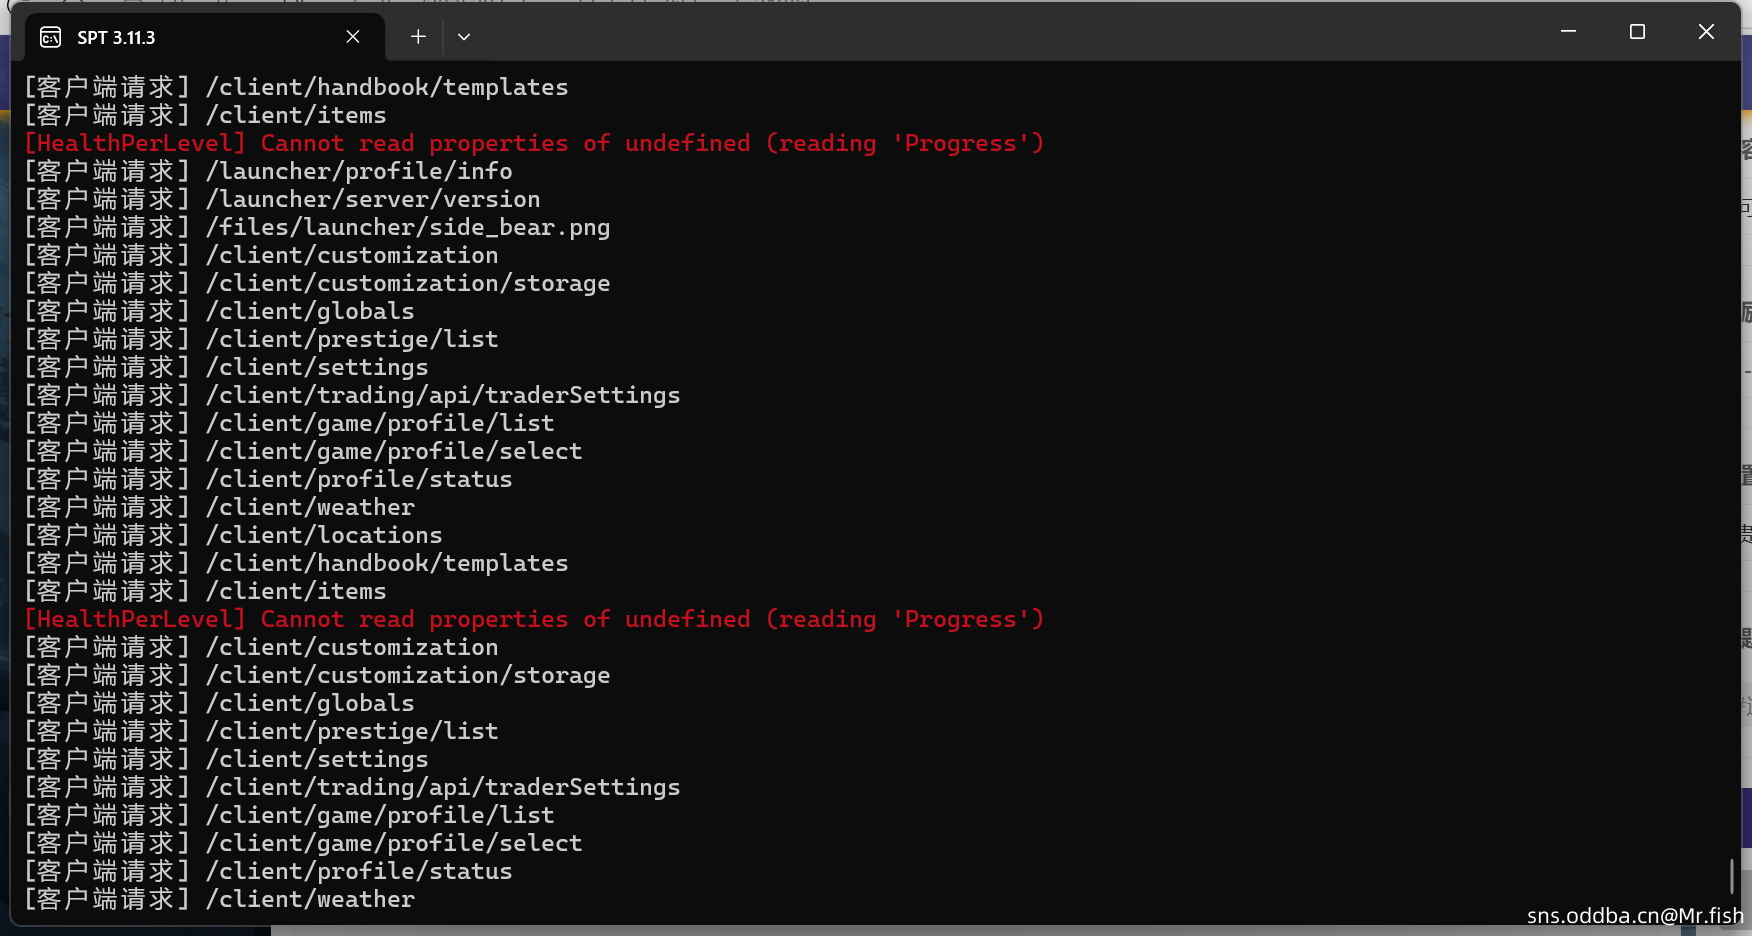Click the last /client/weather line
The width and height of the screenshot is (1752, 936).
[219, 899]
